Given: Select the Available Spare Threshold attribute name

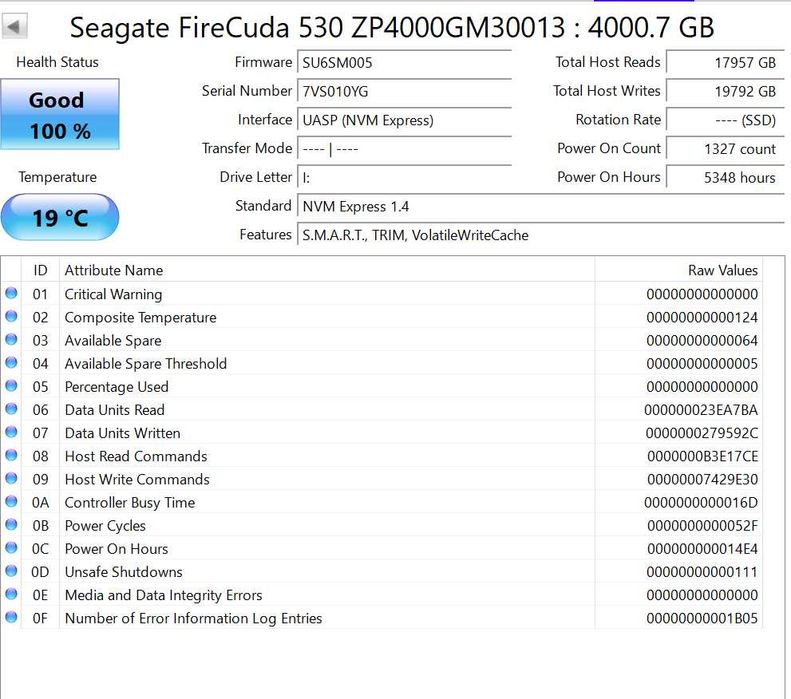Looking at the screenshot, I should tap(146, 364).
